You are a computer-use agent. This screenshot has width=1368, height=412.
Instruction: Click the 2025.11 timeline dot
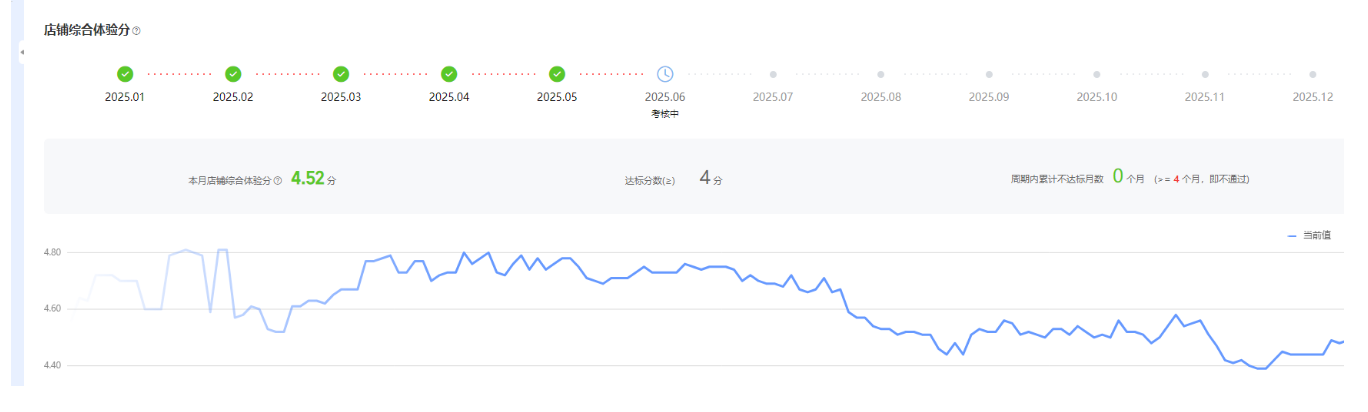1205,74
